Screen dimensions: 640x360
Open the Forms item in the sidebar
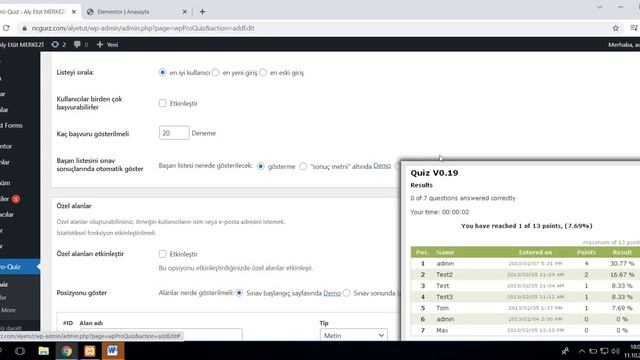(x=11, y=125)
